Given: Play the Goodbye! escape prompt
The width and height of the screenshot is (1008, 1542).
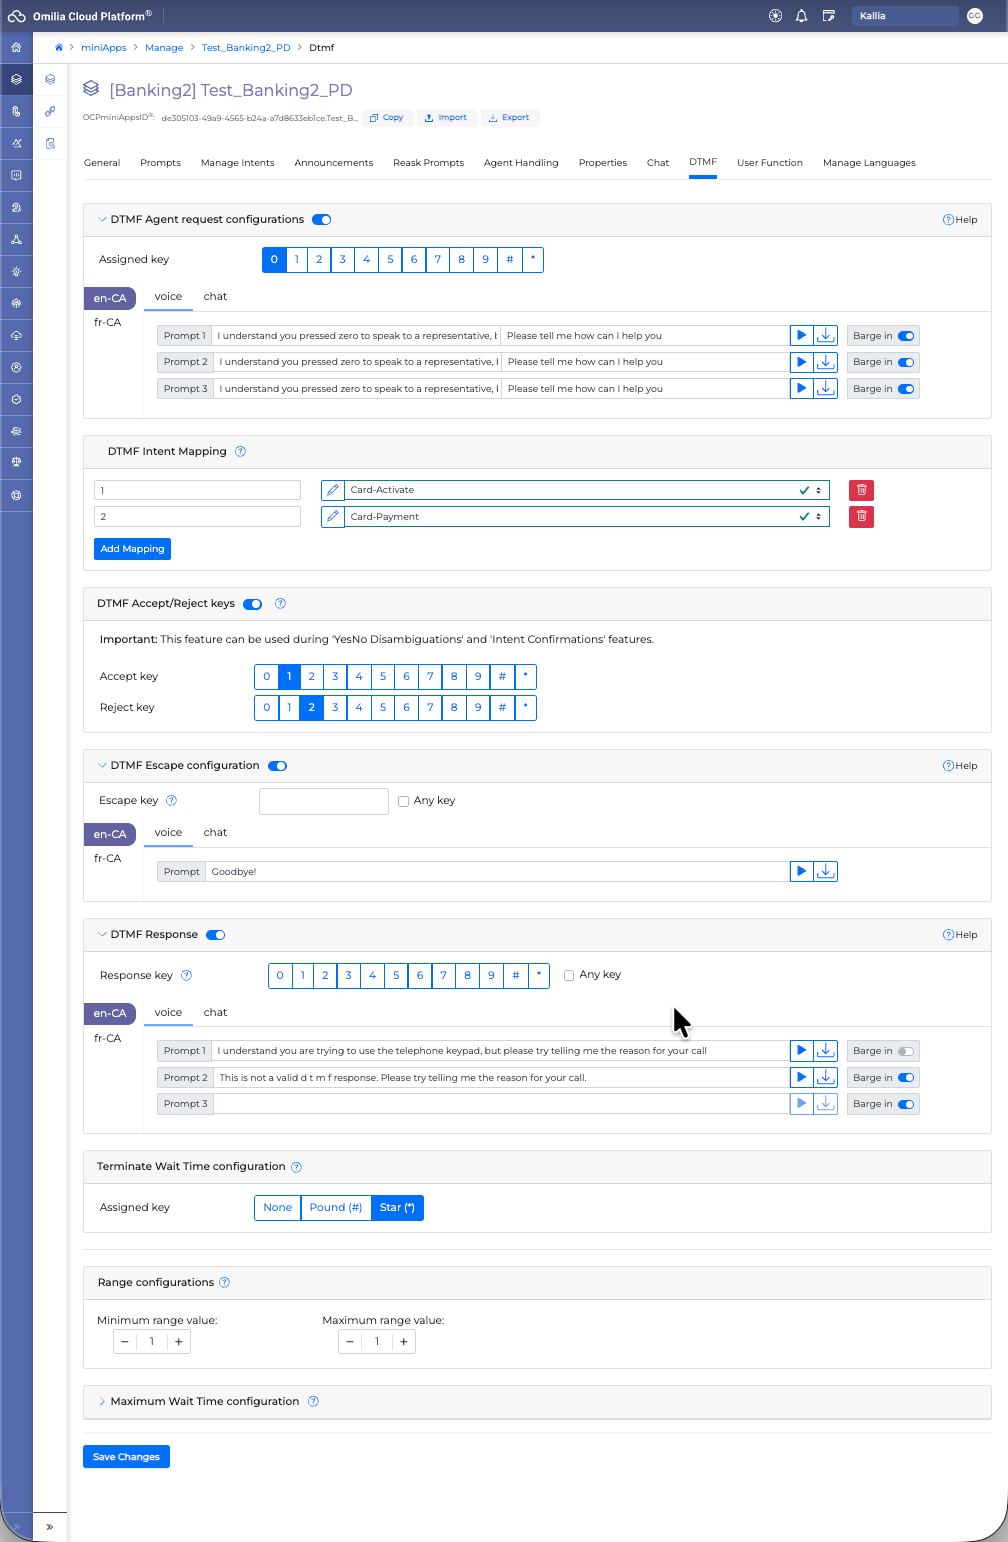Looking at the screenshot, I should (x=801, y=872).
